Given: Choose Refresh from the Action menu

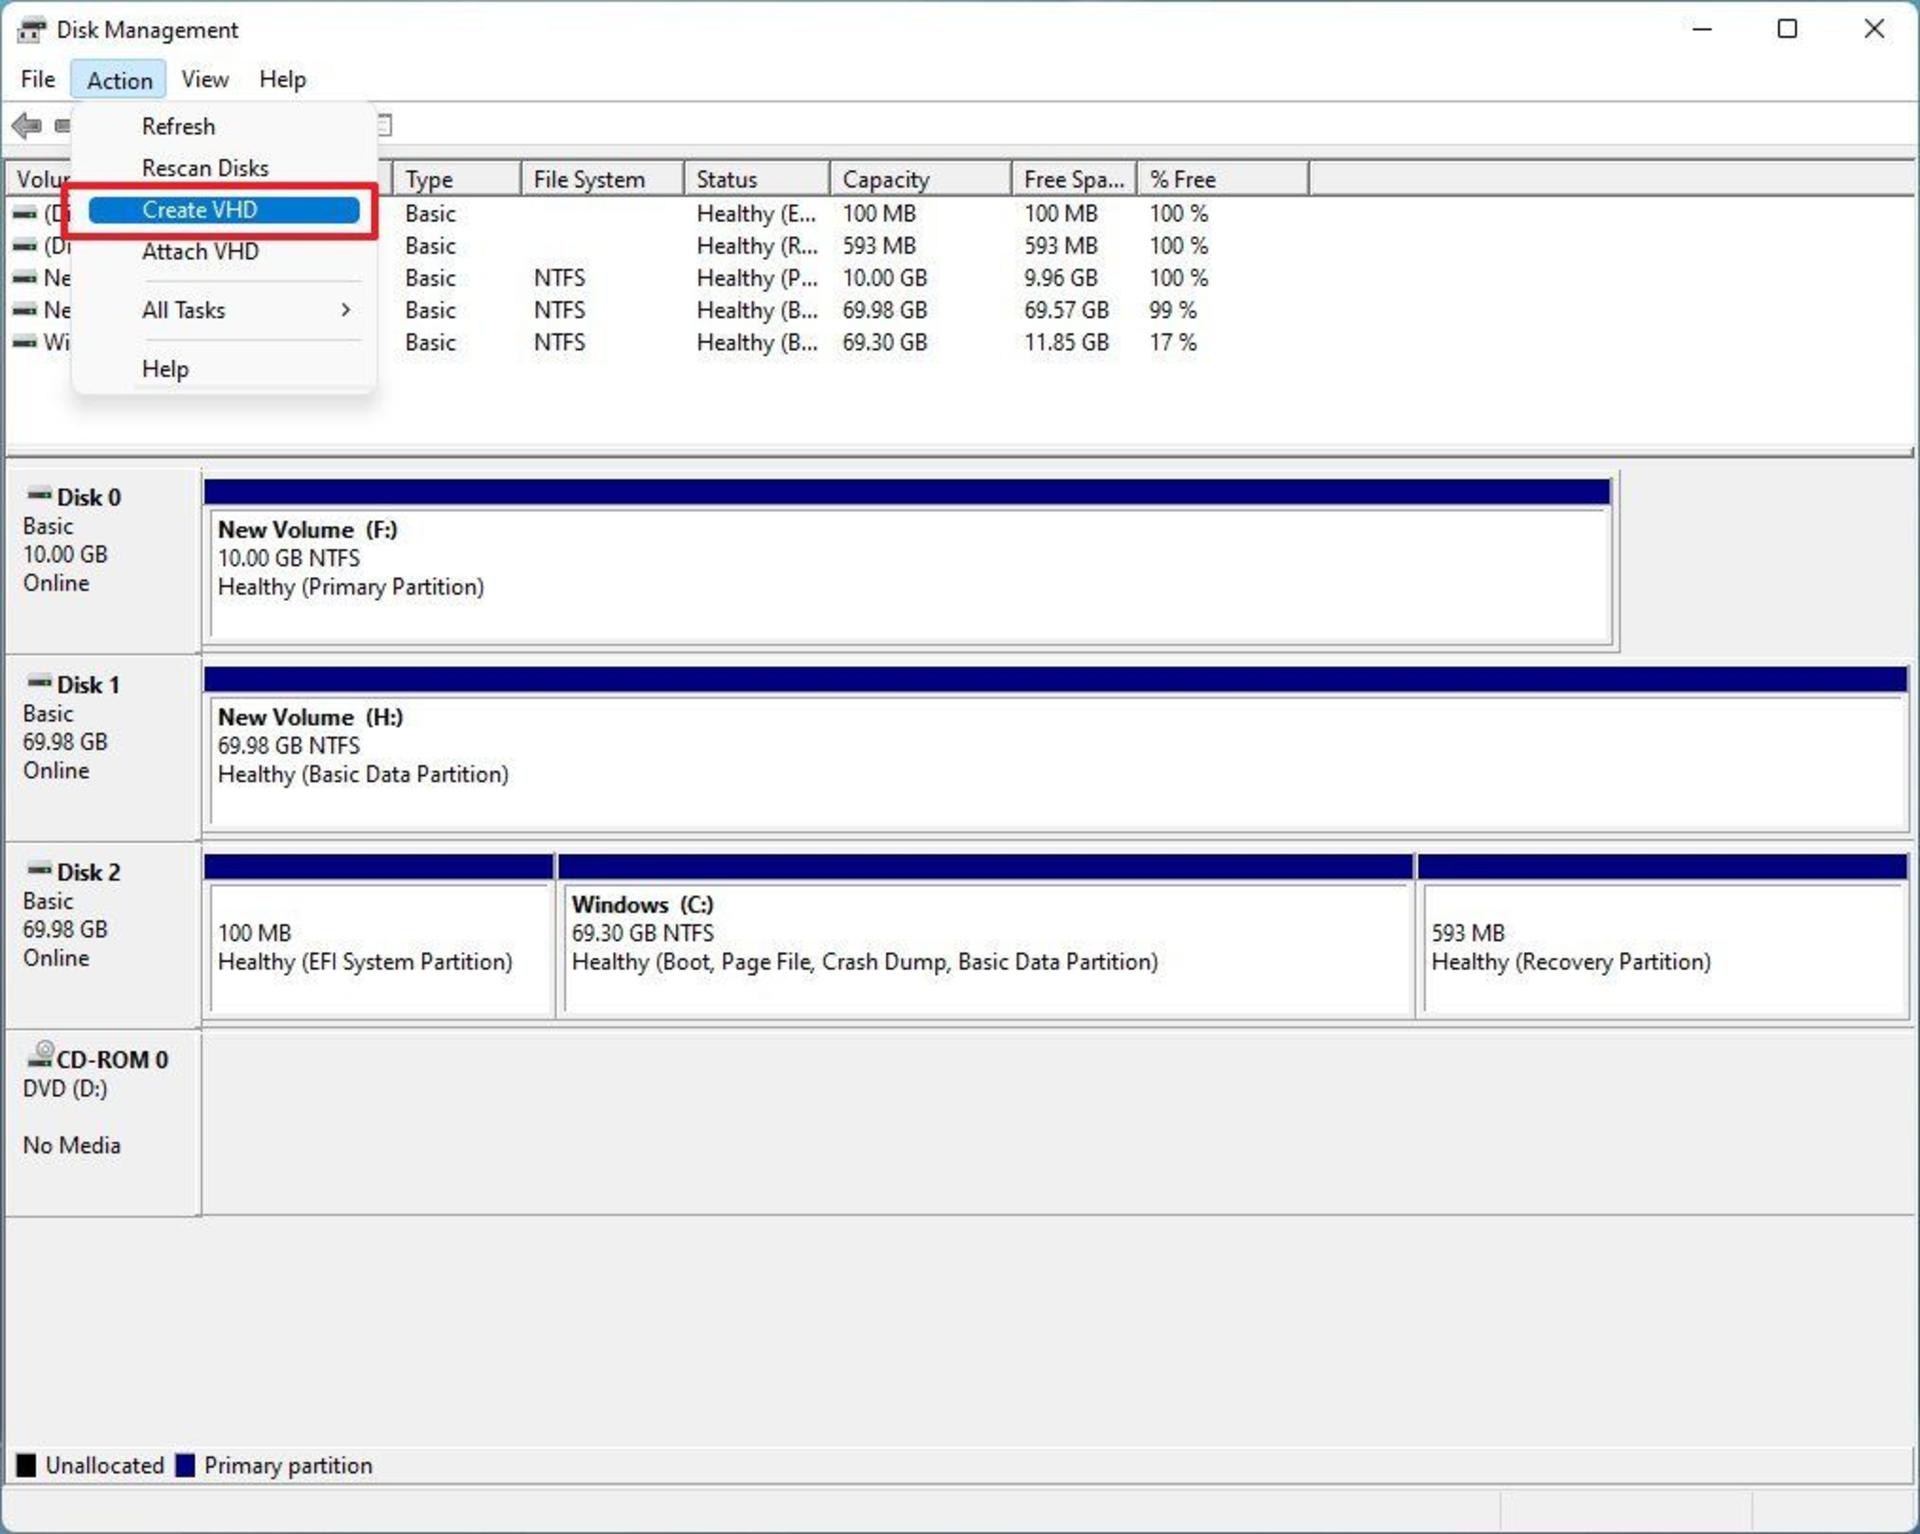Looking at the screenshot, I should pos(224,126).
